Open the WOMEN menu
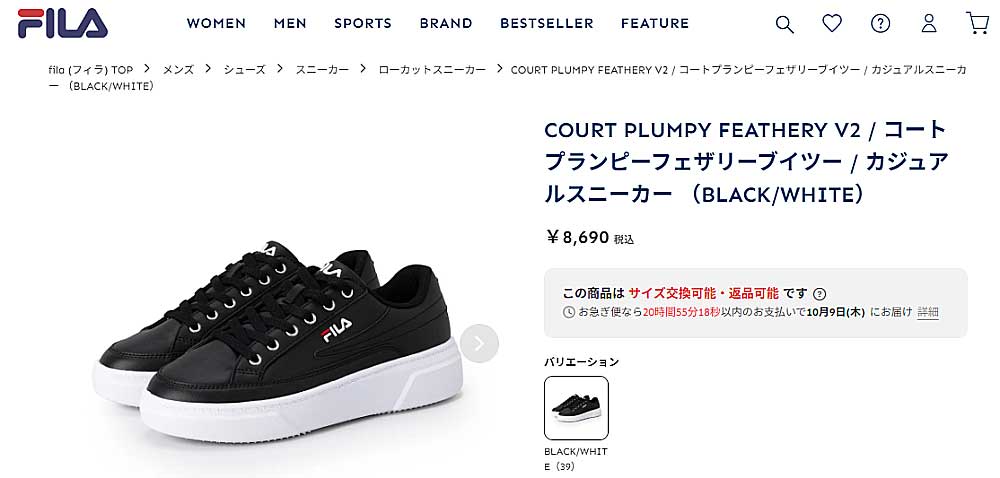Image resolution: width=1000 pixels, height=478 pixels. tap(216, 23)
